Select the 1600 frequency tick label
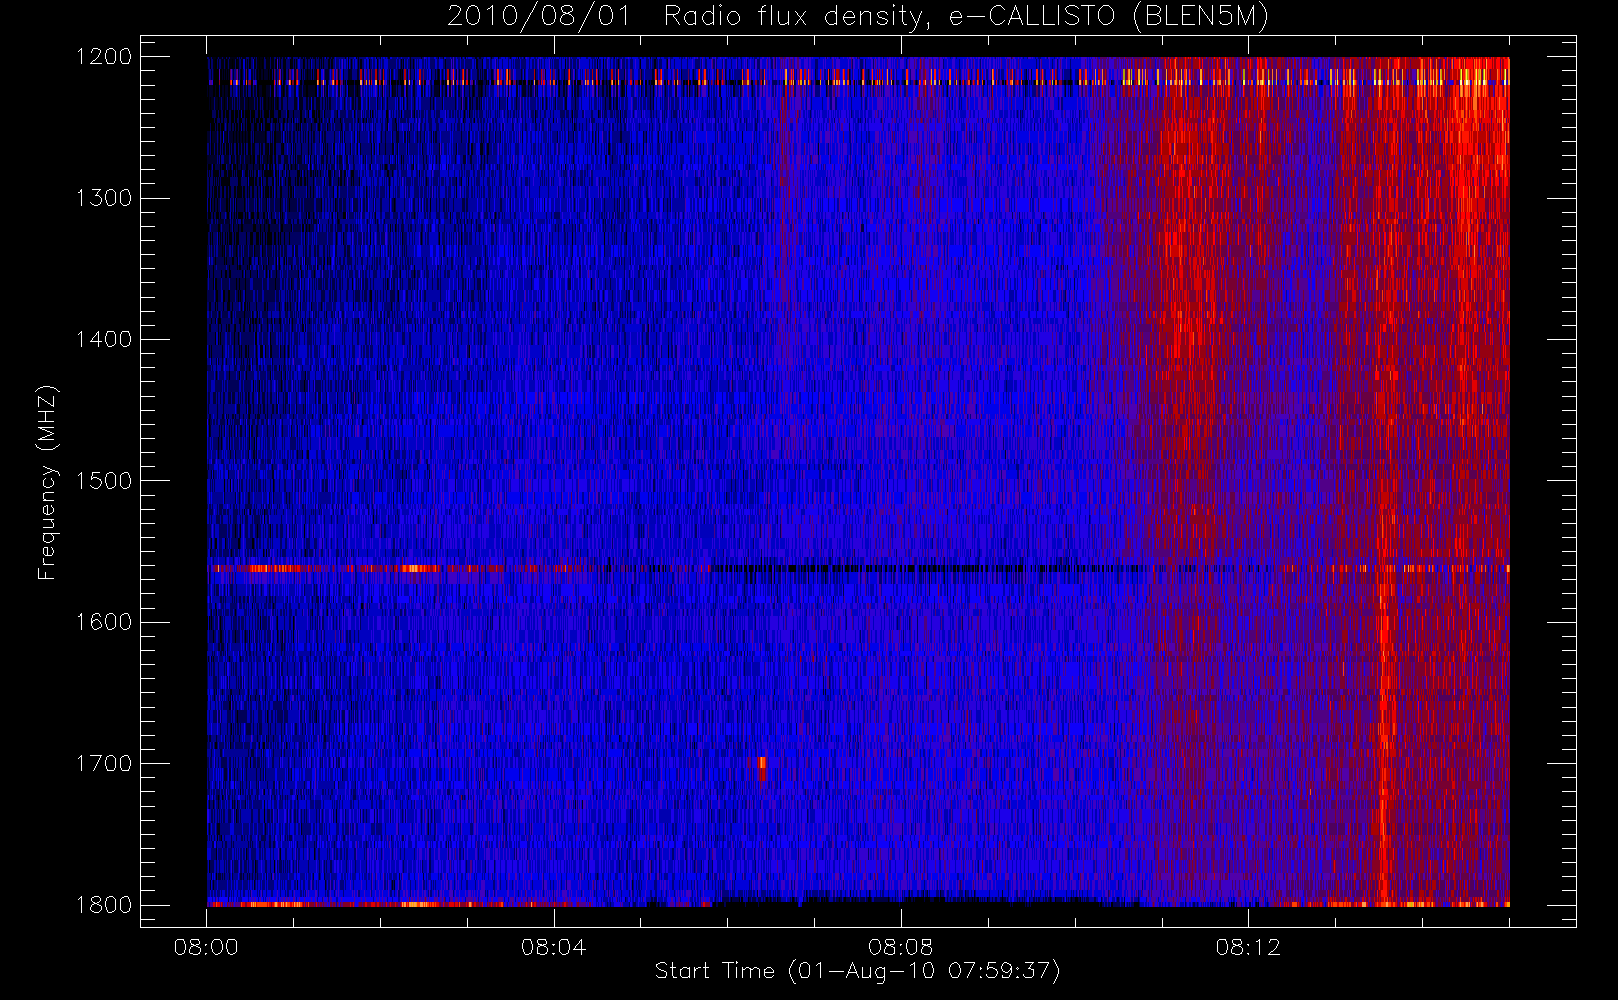Image resolution: width=1618 pixels, height=1000 pixels. tap(104, 622)
